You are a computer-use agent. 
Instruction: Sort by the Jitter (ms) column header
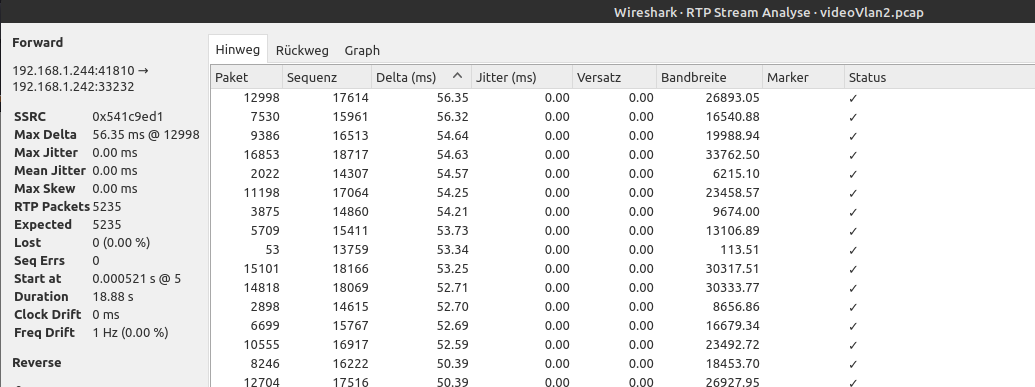click(x=521, y=77)
